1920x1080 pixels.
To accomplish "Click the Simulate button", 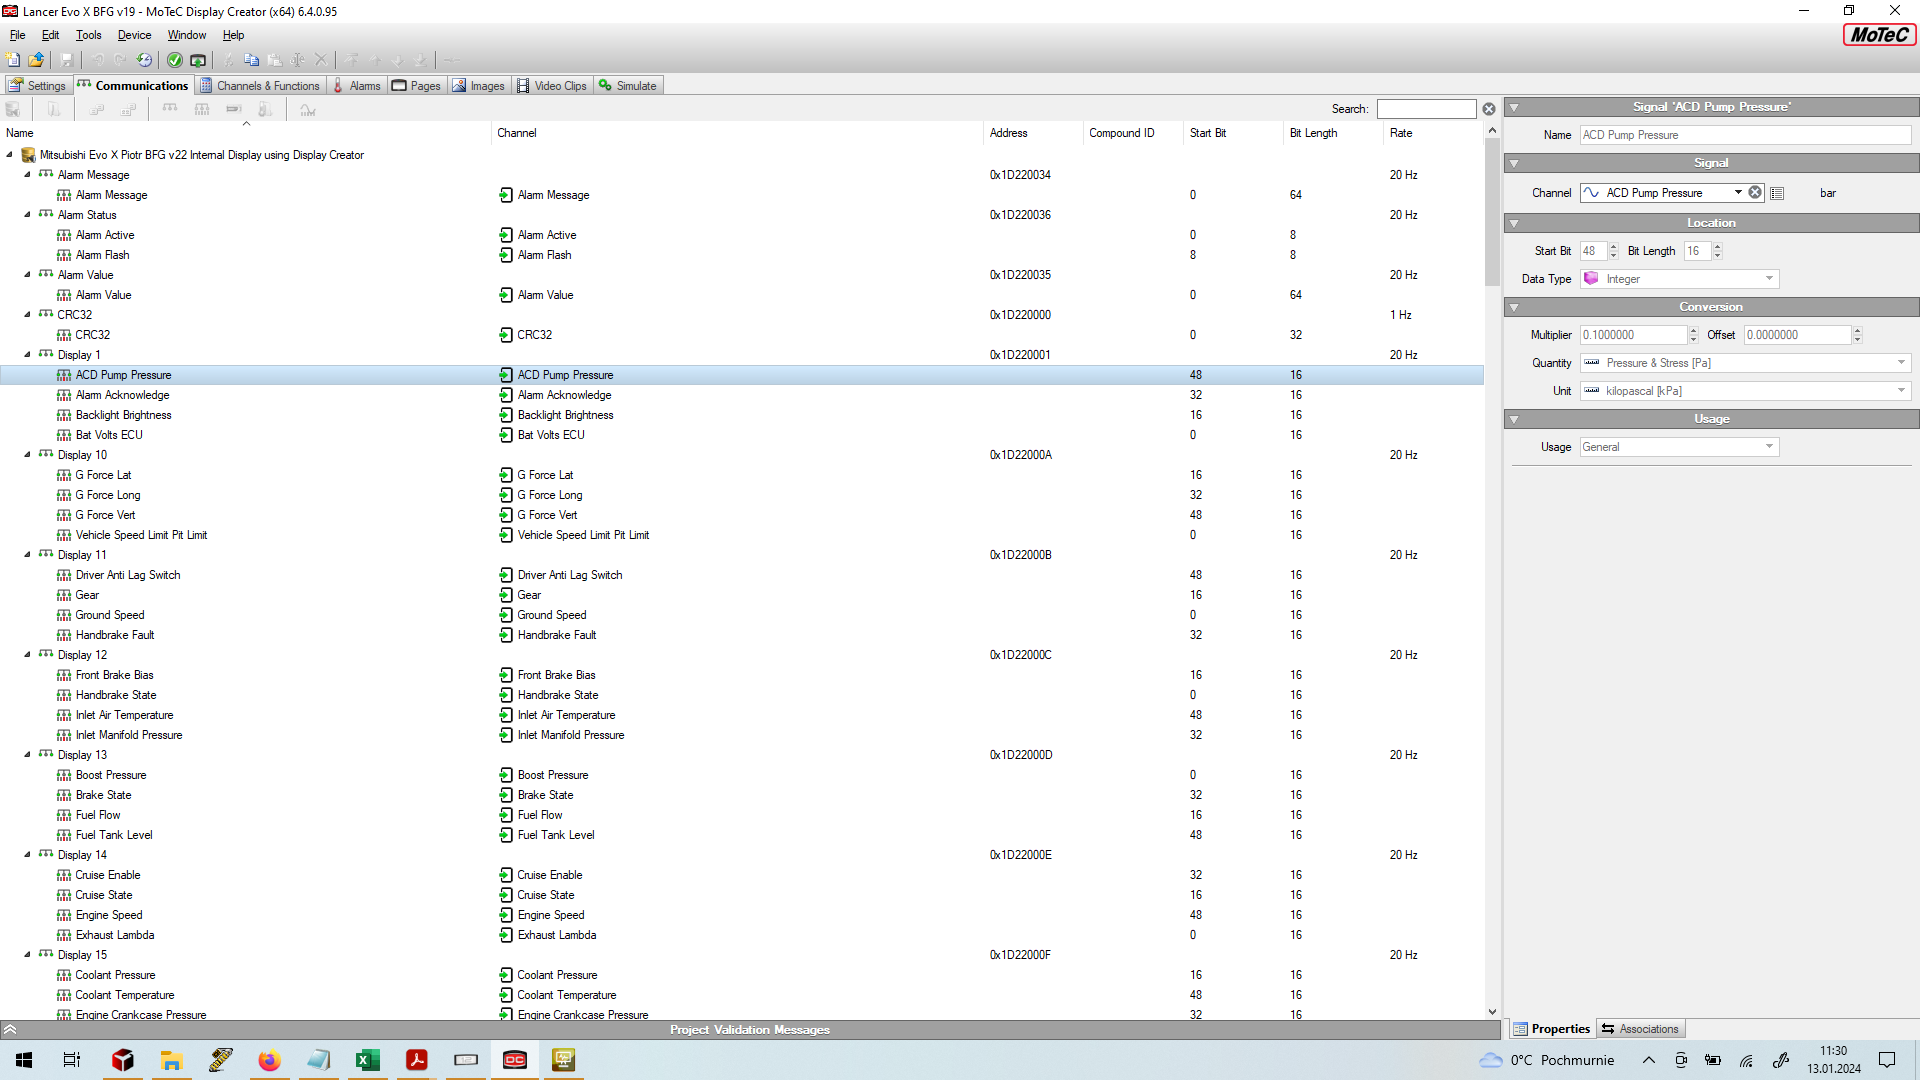I will click(632, 84).
